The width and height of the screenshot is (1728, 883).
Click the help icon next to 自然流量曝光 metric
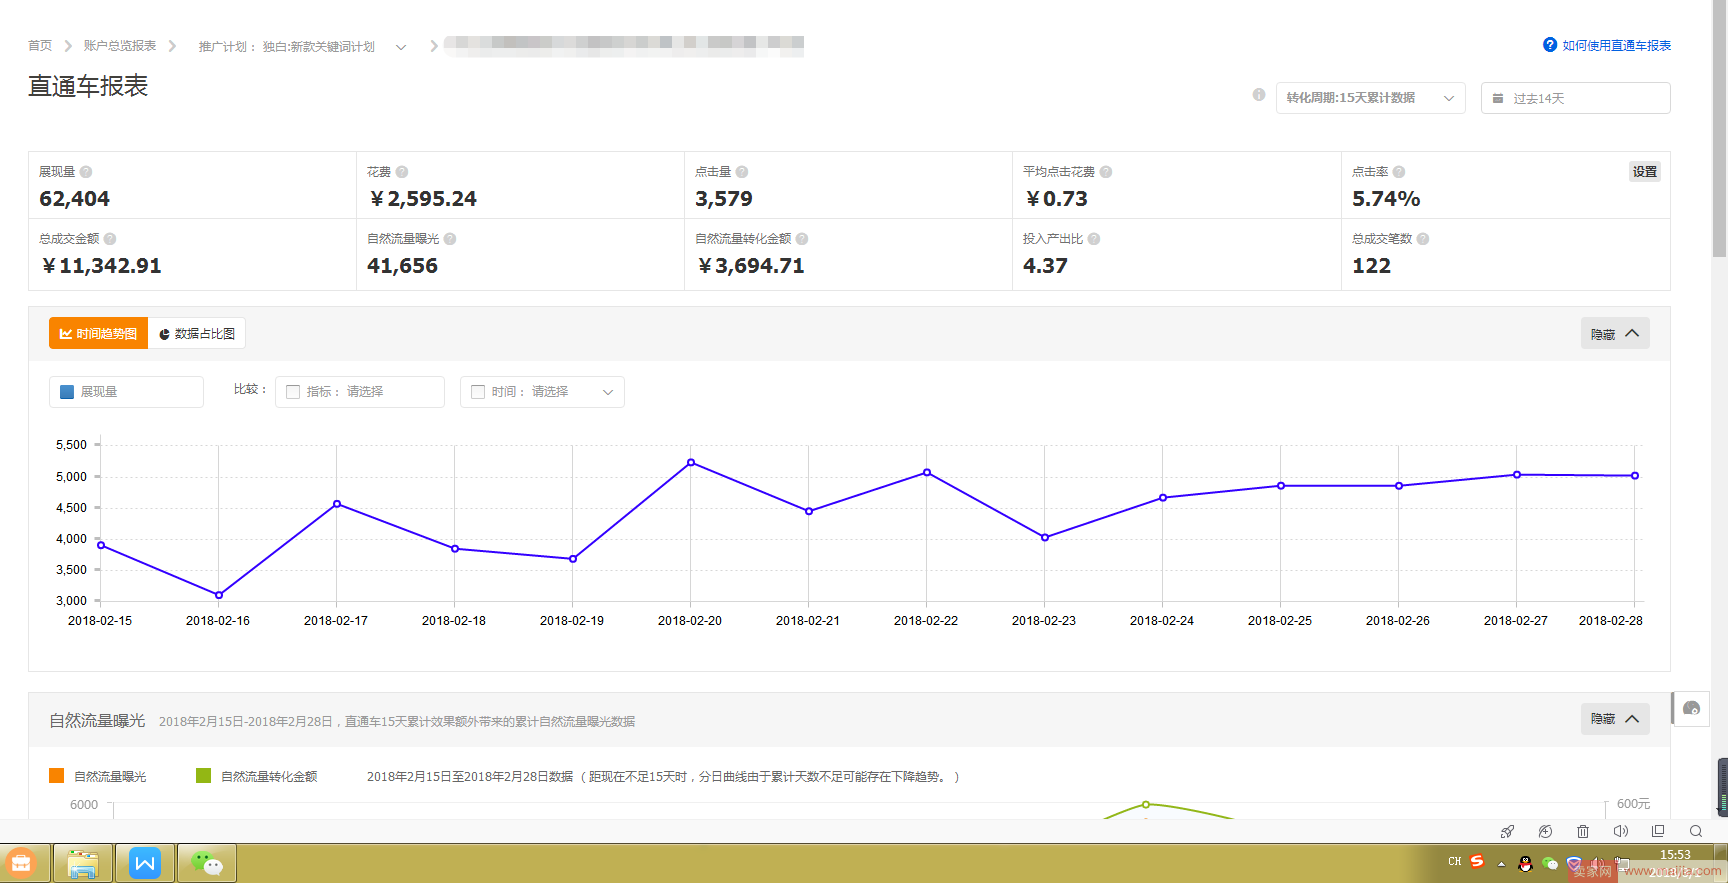tap(450, 239)
